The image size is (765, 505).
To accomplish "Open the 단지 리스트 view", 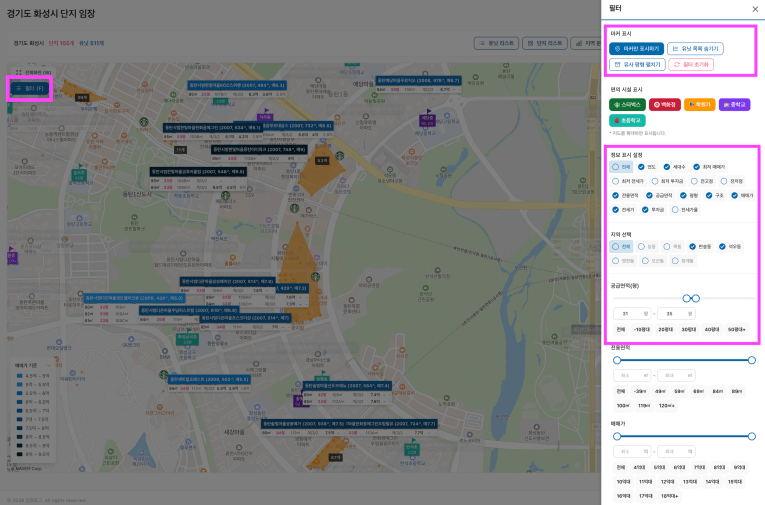I will pyautogui.click(x=544, y=44).
